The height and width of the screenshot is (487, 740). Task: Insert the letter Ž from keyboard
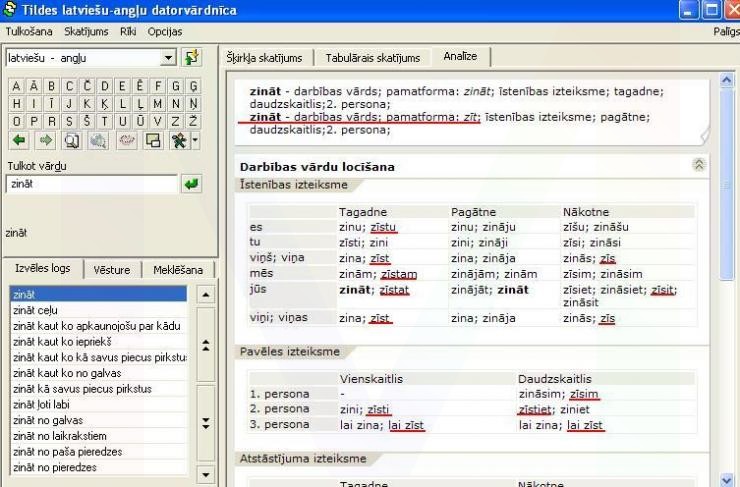point(193,123)
